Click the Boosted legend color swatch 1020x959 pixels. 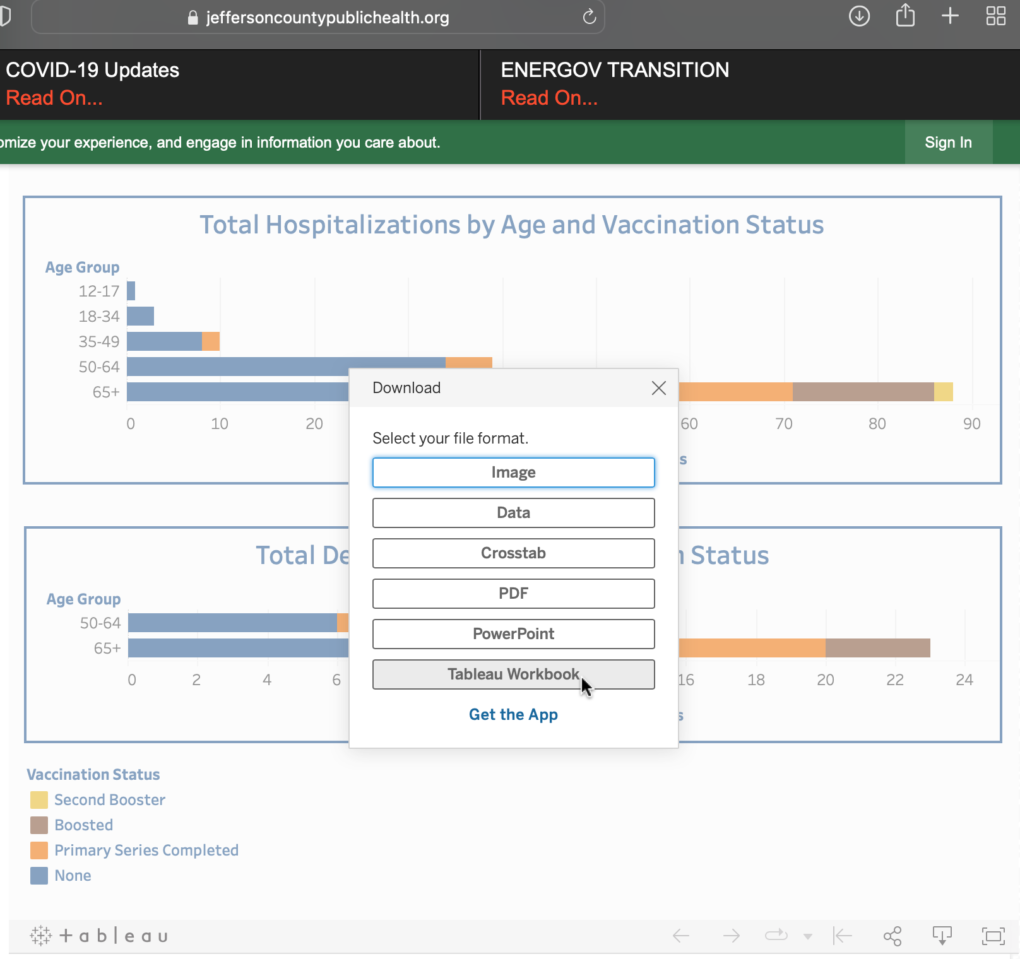[39, 826]
